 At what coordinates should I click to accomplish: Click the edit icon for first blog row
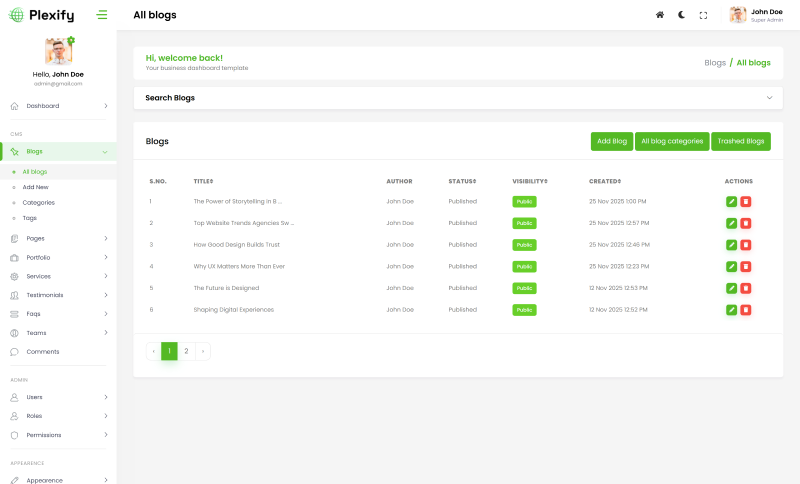coord(731,201)
